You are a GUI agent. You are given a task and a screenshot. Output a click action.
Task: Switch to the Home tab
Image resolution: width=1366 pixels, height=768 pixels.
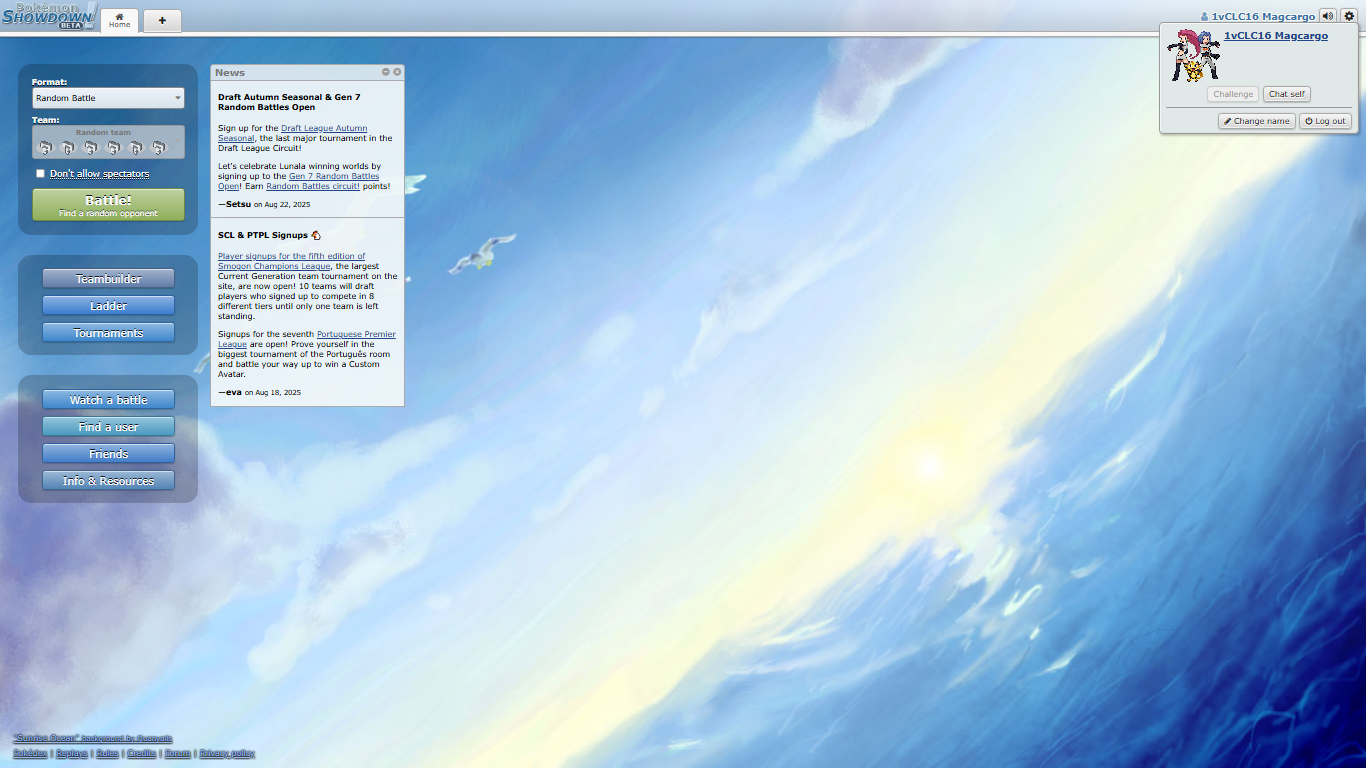tap(119, 20)
